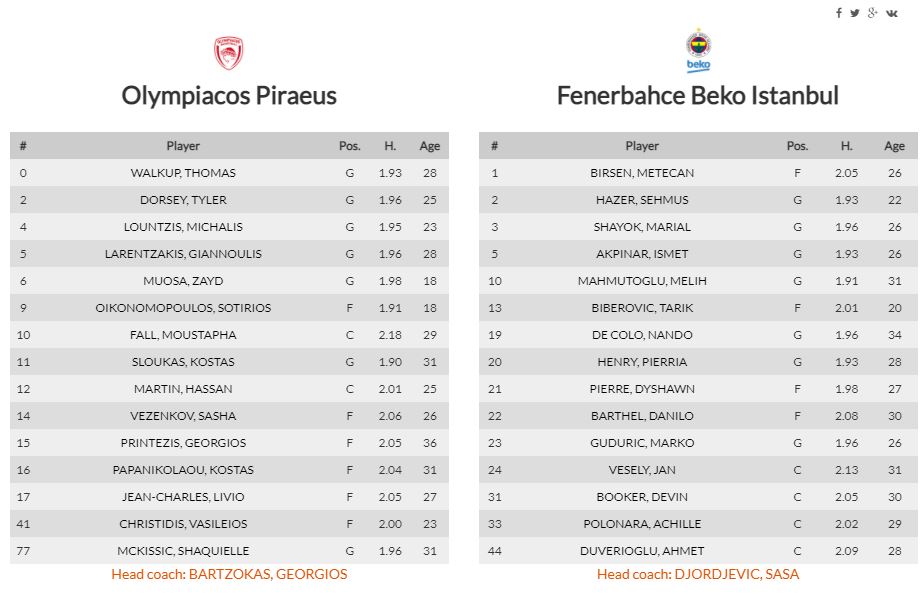Click Player column header in Fenerbahce table

coord(642,146)
